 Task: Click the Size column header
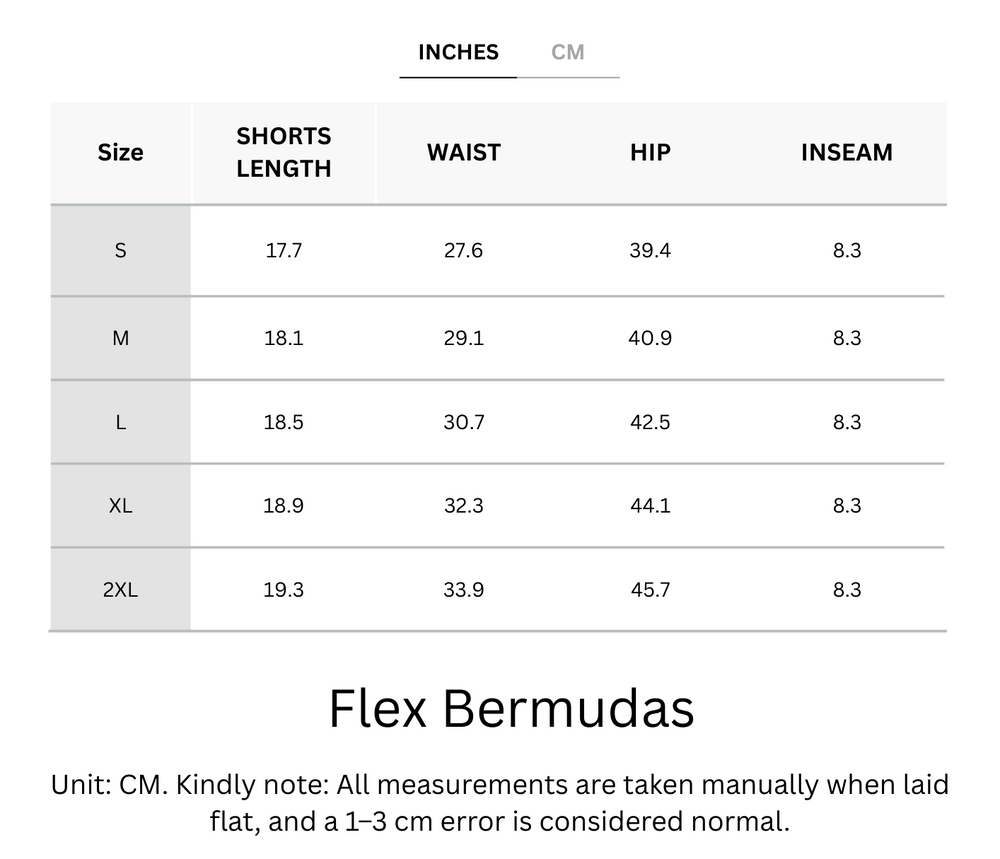pos(120,152)
